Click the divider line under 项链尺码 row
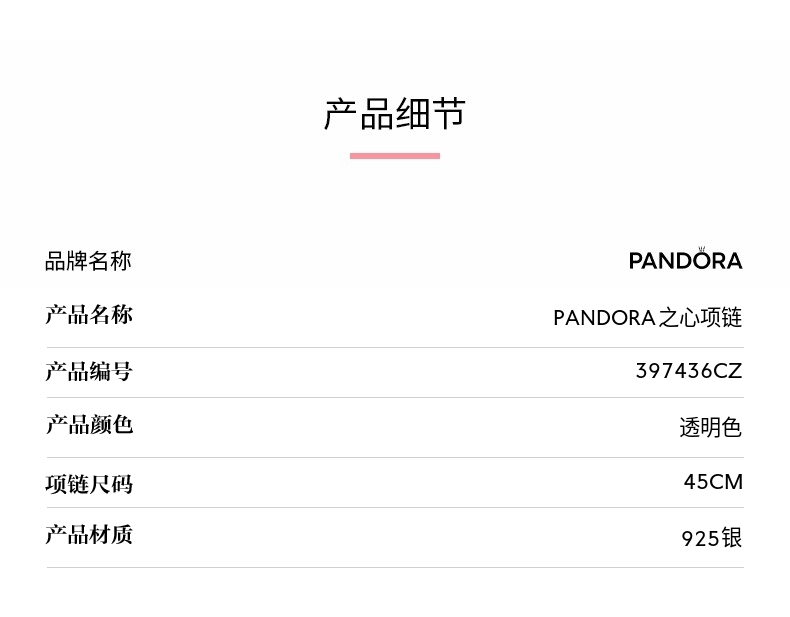Viewport: 790px width, 617px height. [x=394, y=507]
